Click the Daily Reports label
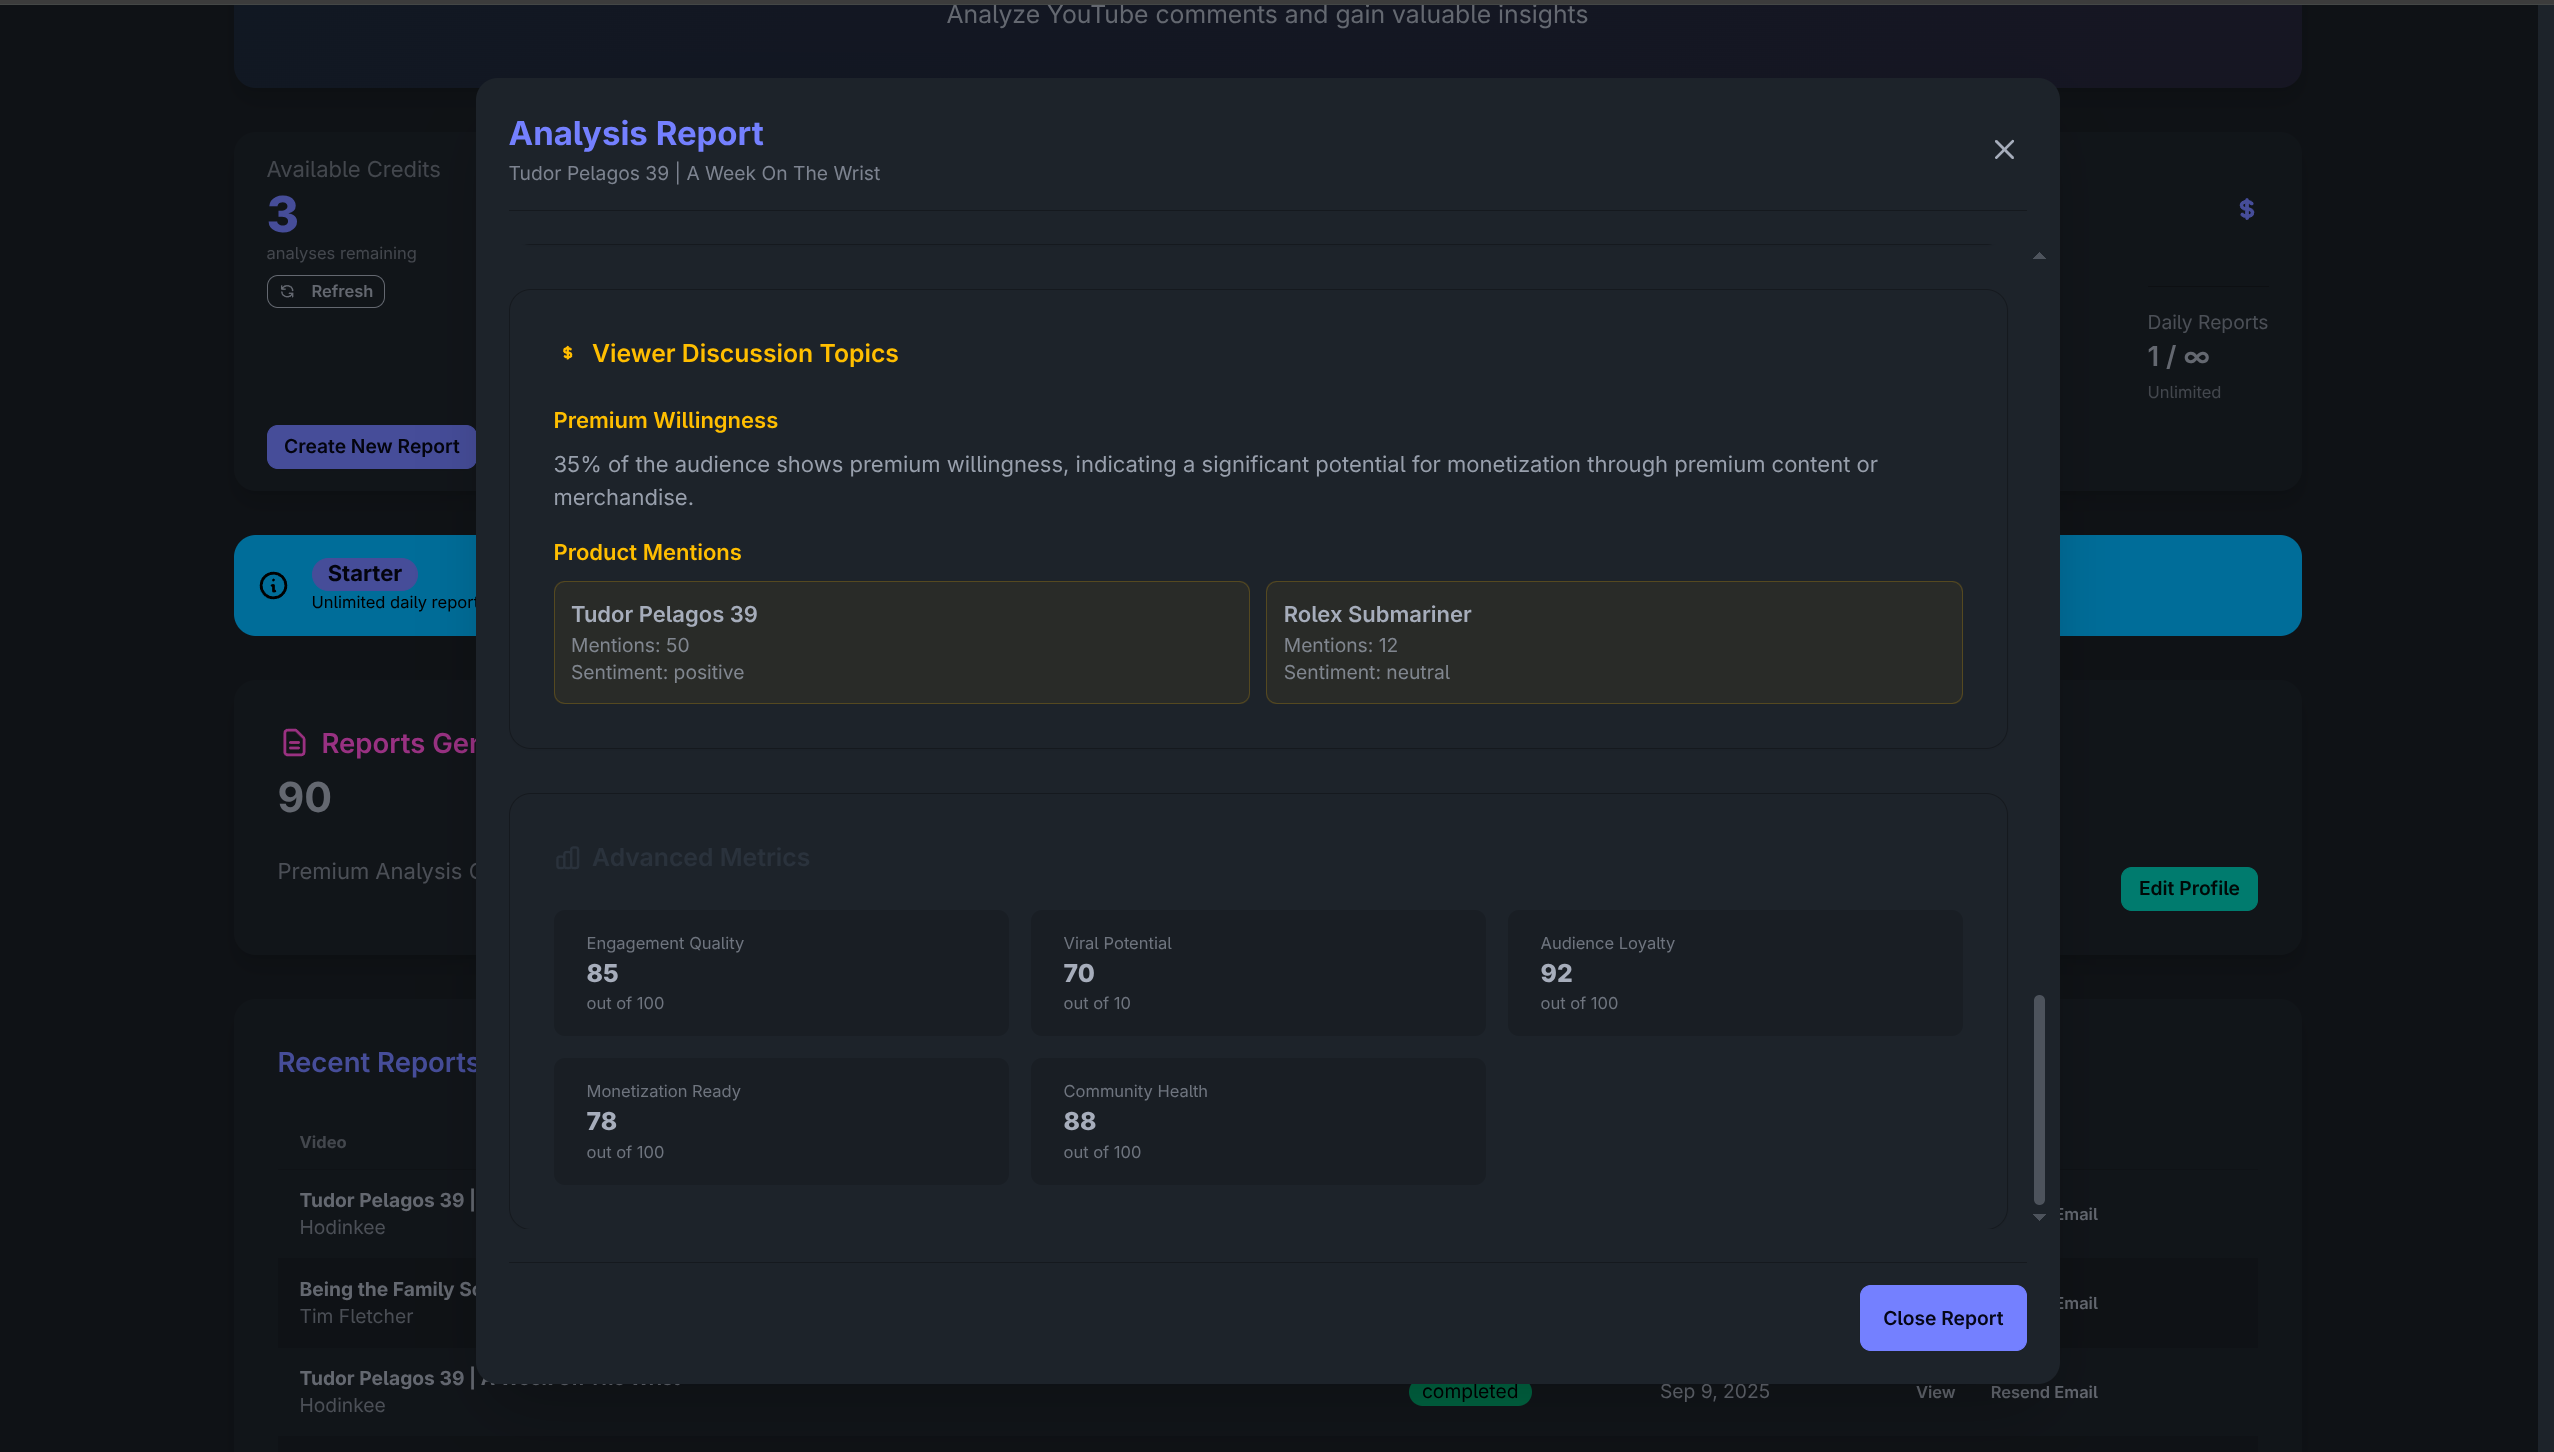 pyautogui.click(x=2206, y=322)
